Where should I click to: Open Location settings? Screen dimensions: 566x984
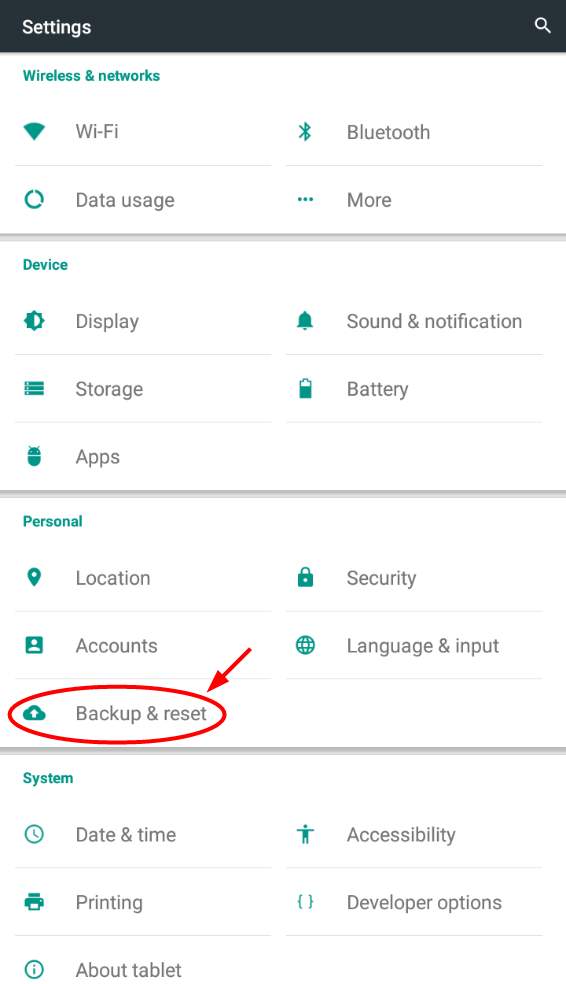click(x=144, y=577)
